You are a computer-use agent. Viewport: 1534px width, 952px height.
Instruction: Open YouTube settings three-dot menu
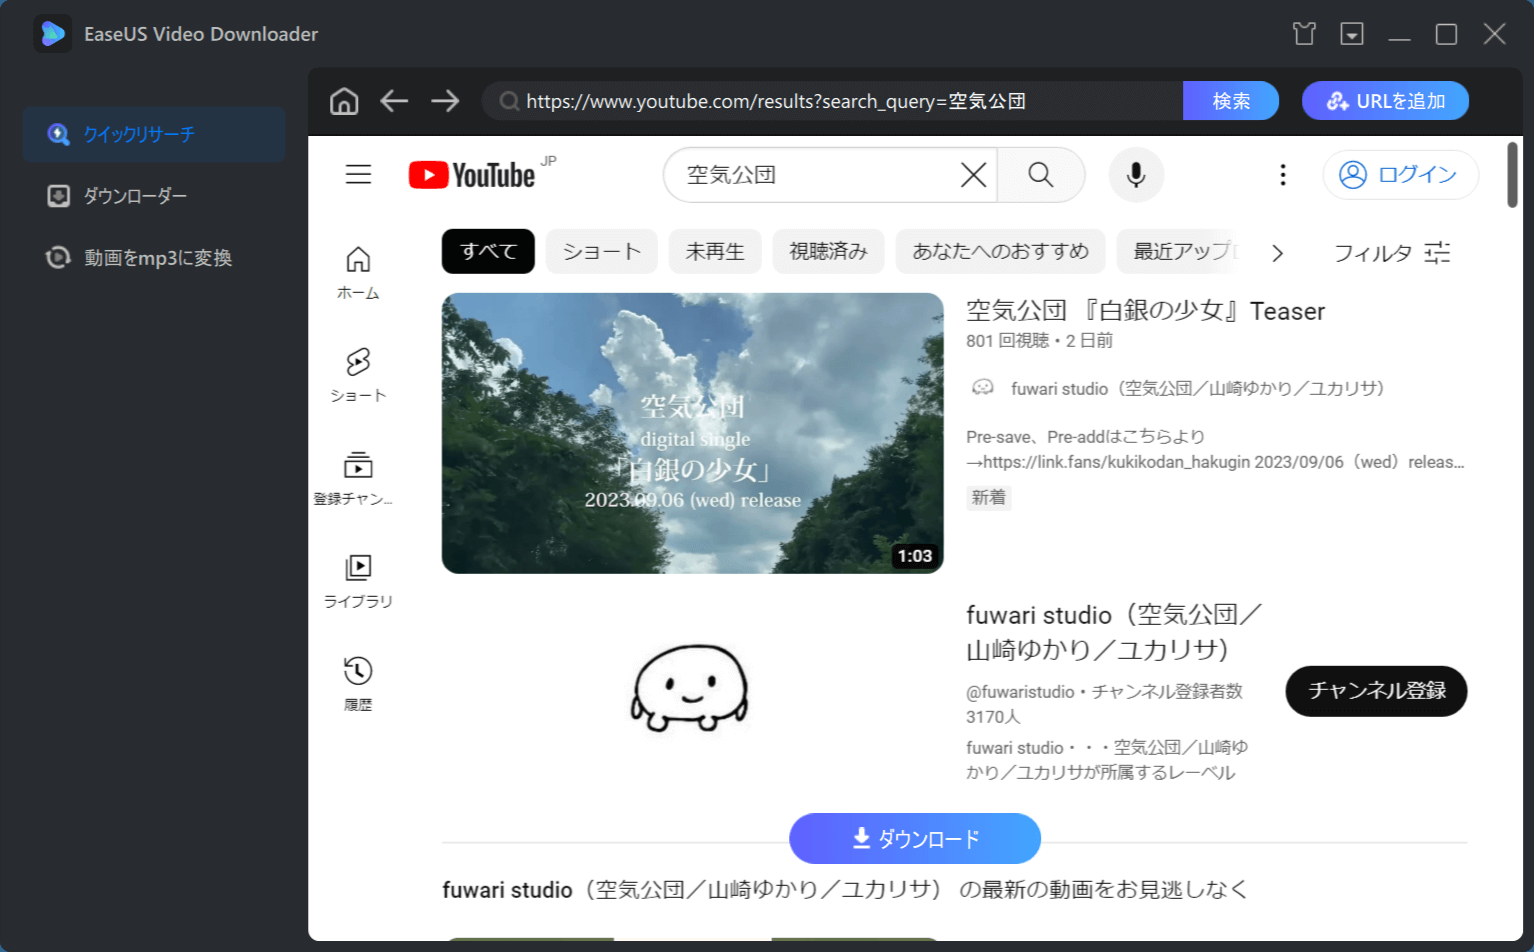point(1282,175)
